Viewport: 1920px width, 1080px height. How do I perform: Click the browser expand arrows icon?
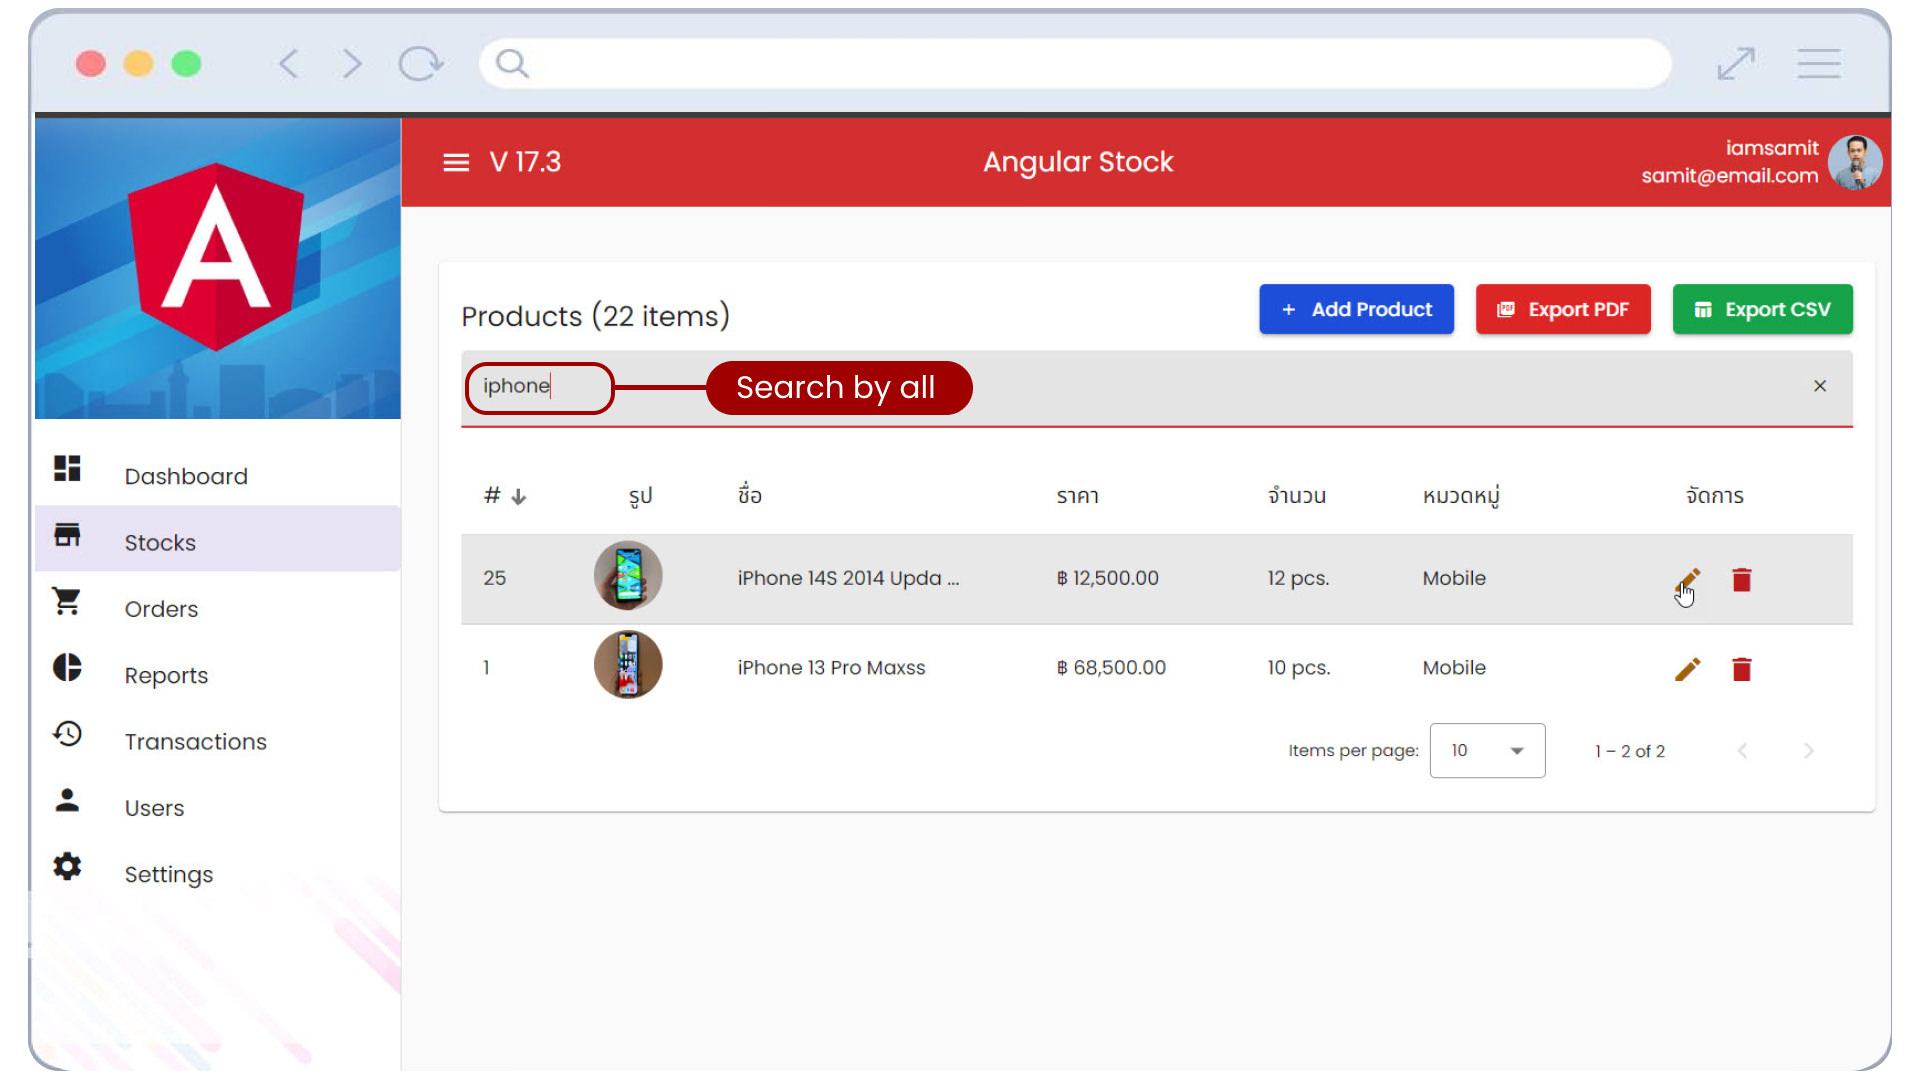(x=1736, y=64)
